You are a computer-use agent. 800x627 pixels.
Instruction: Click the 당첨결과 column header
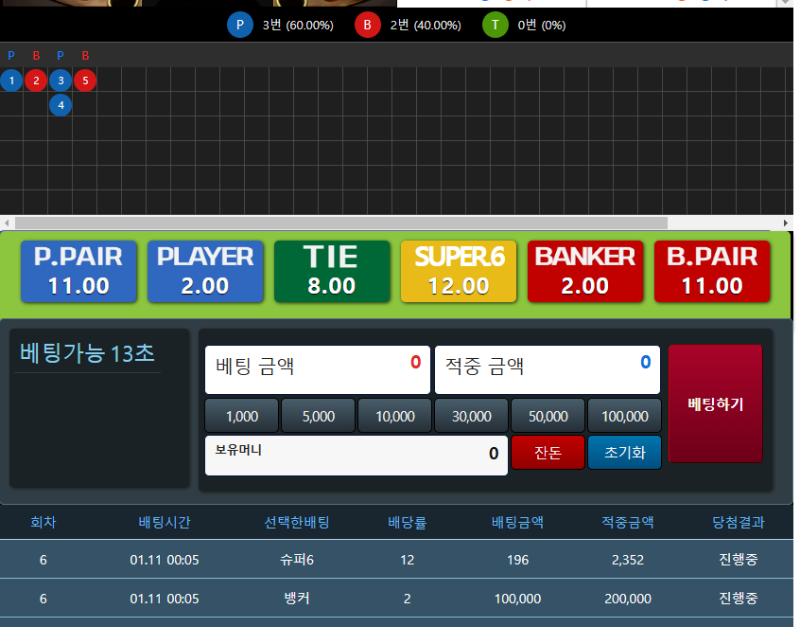(738, 522)
